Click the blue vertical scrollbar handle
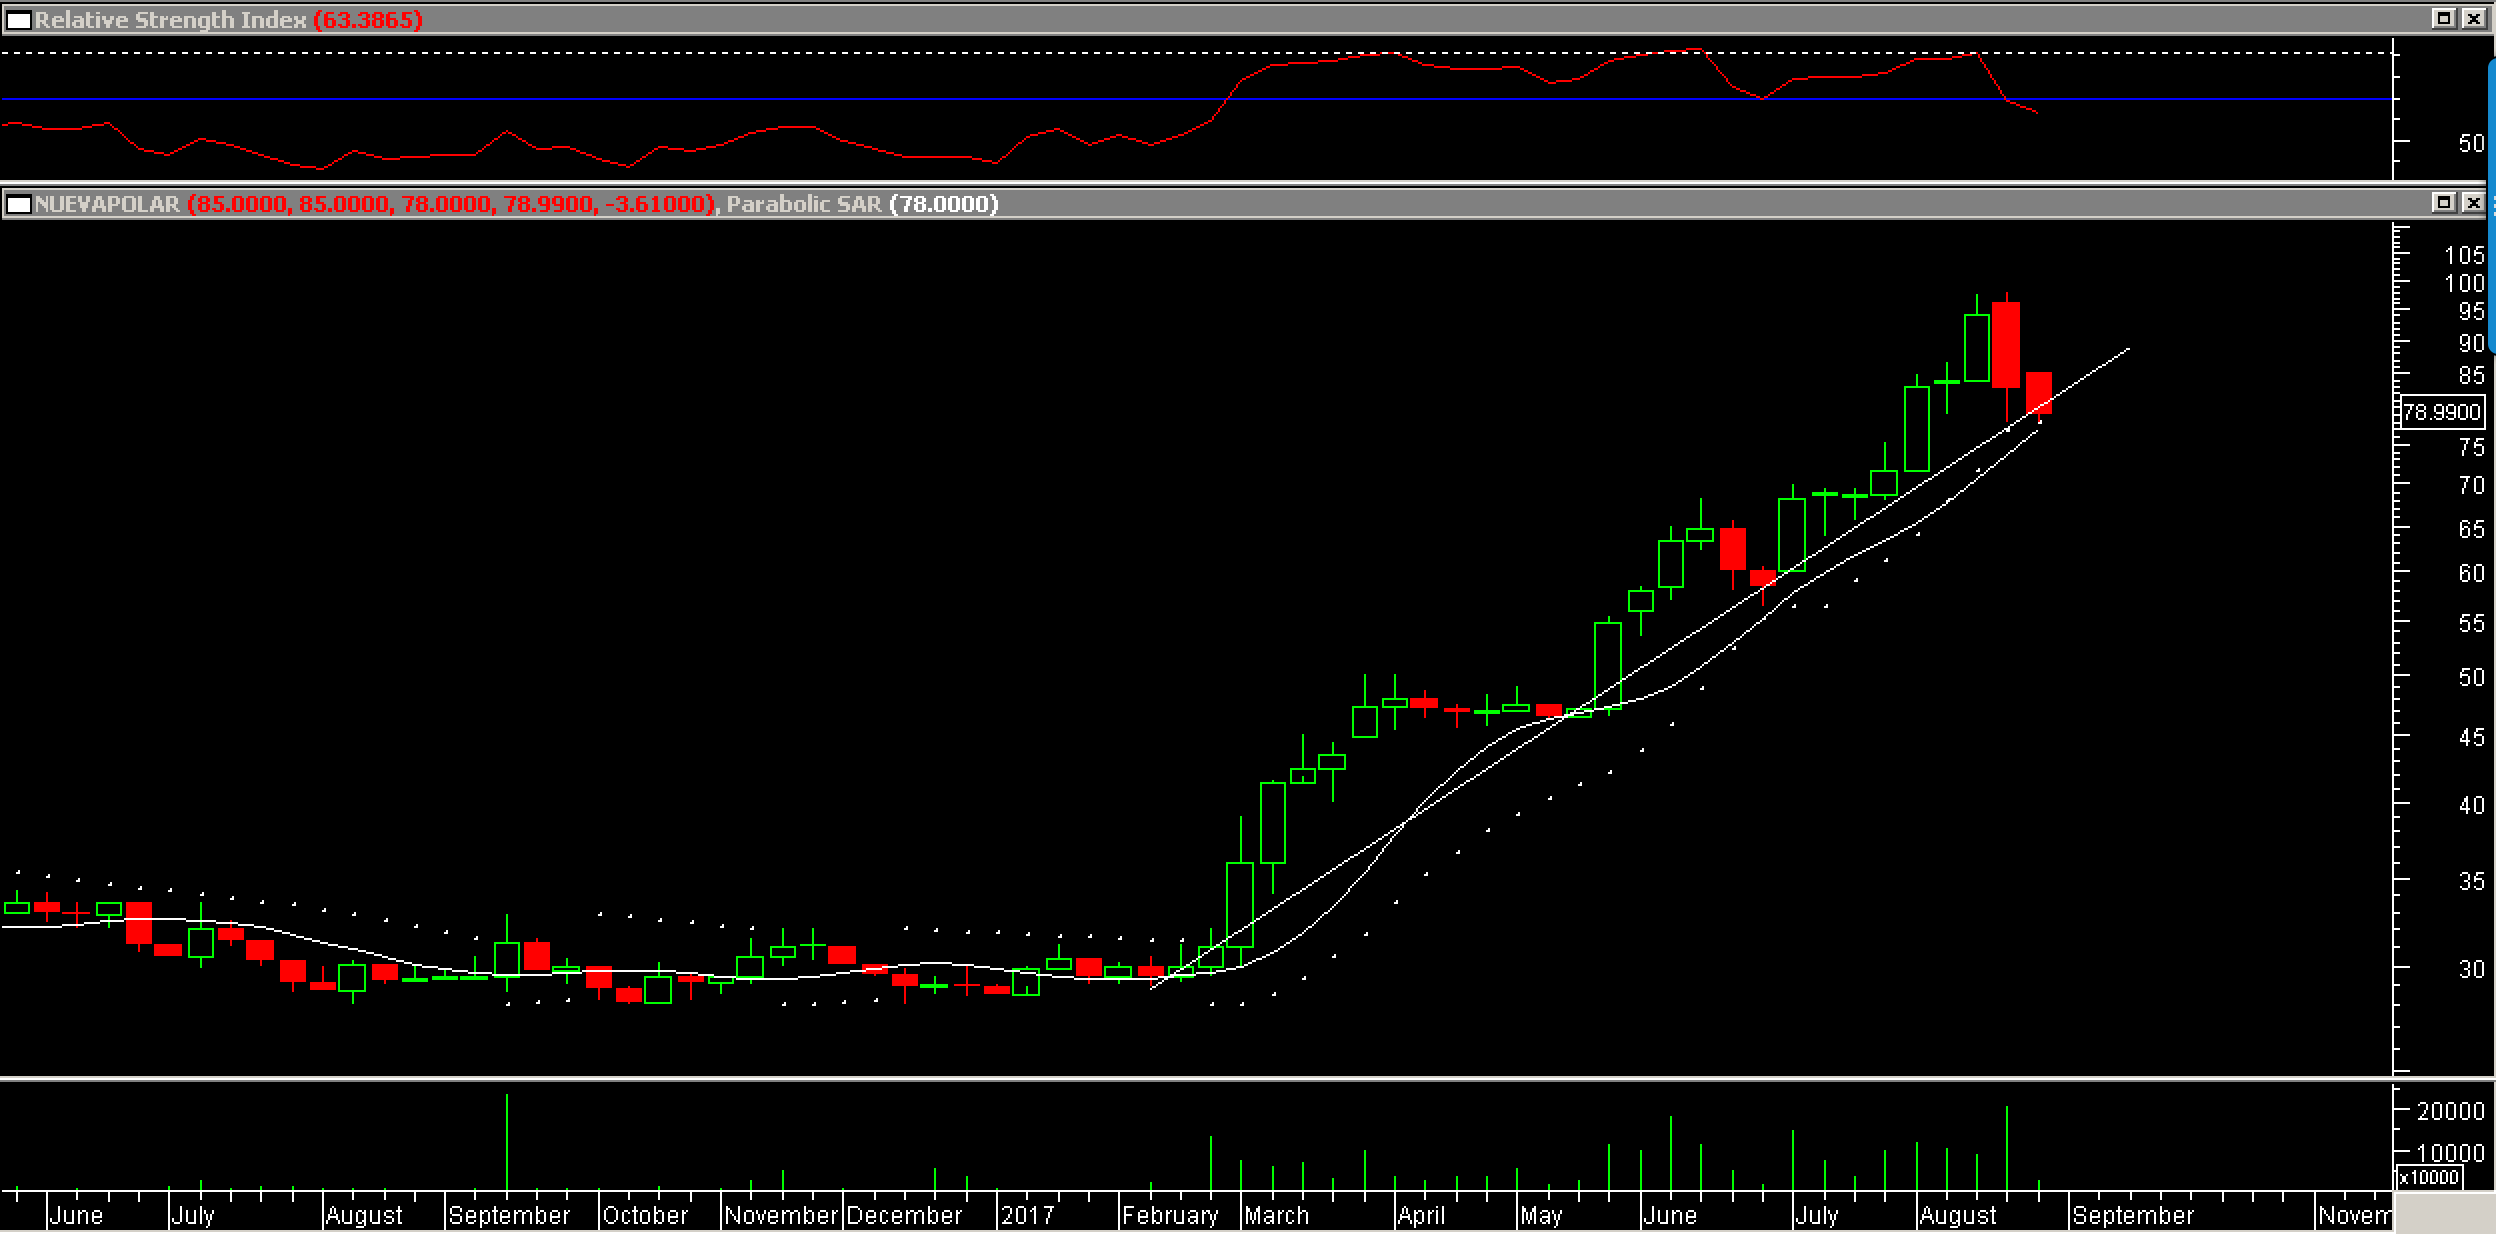The width and height of the screenshot is (2496, 1234). point(2491,205)
